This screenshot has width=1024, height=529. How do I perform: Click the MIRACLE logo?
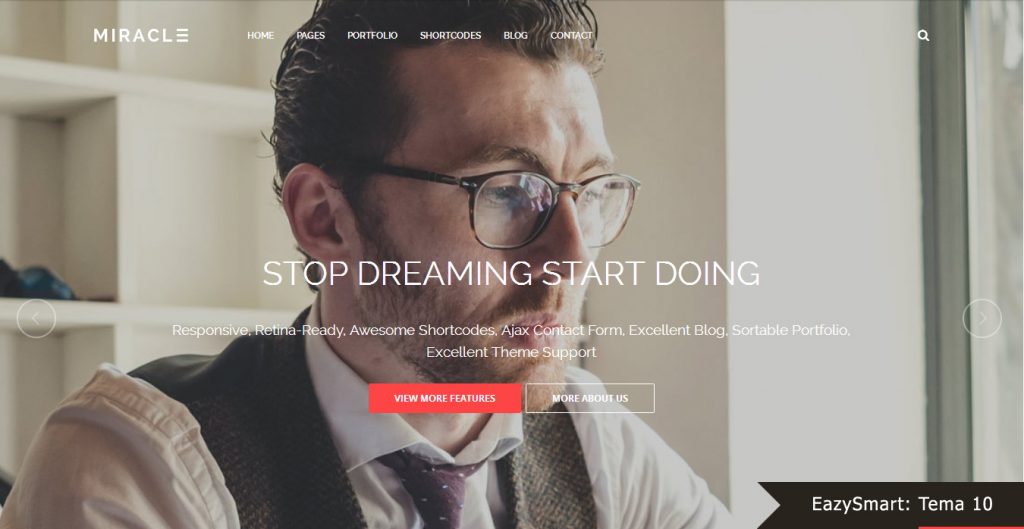point(141,35)
